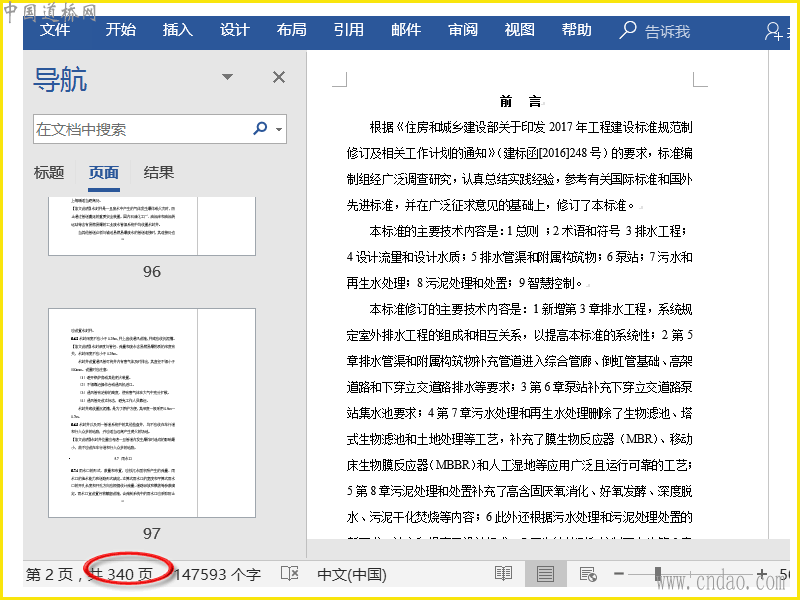Open the 视图 ribbon tab
The image size is (800, 600).
520,30
